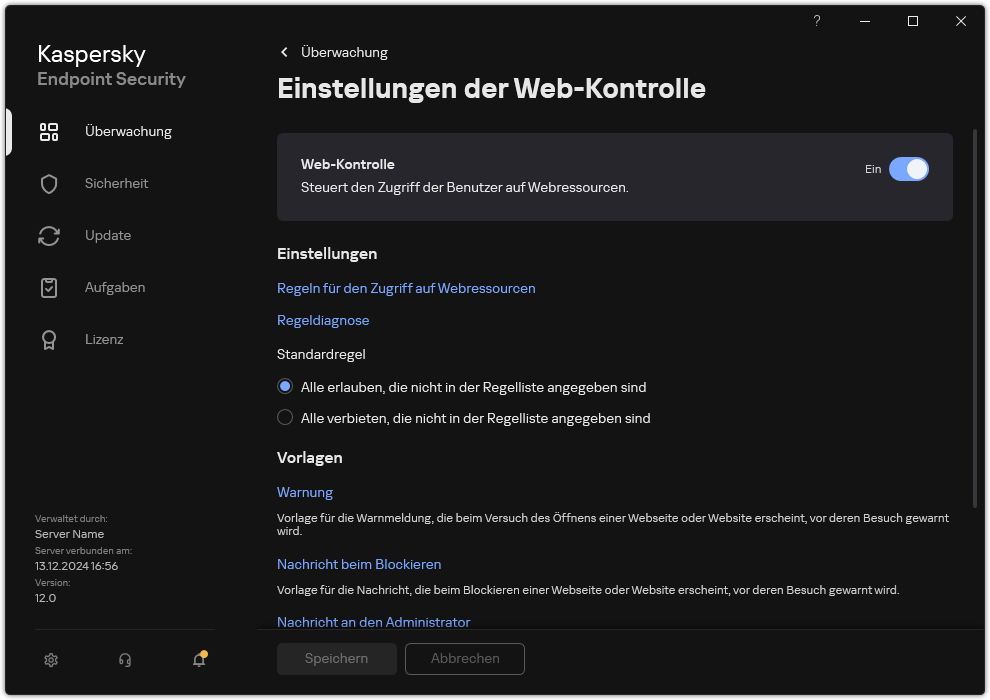
Task: Open the Warnung template link
Action: [x=305, y=492]
